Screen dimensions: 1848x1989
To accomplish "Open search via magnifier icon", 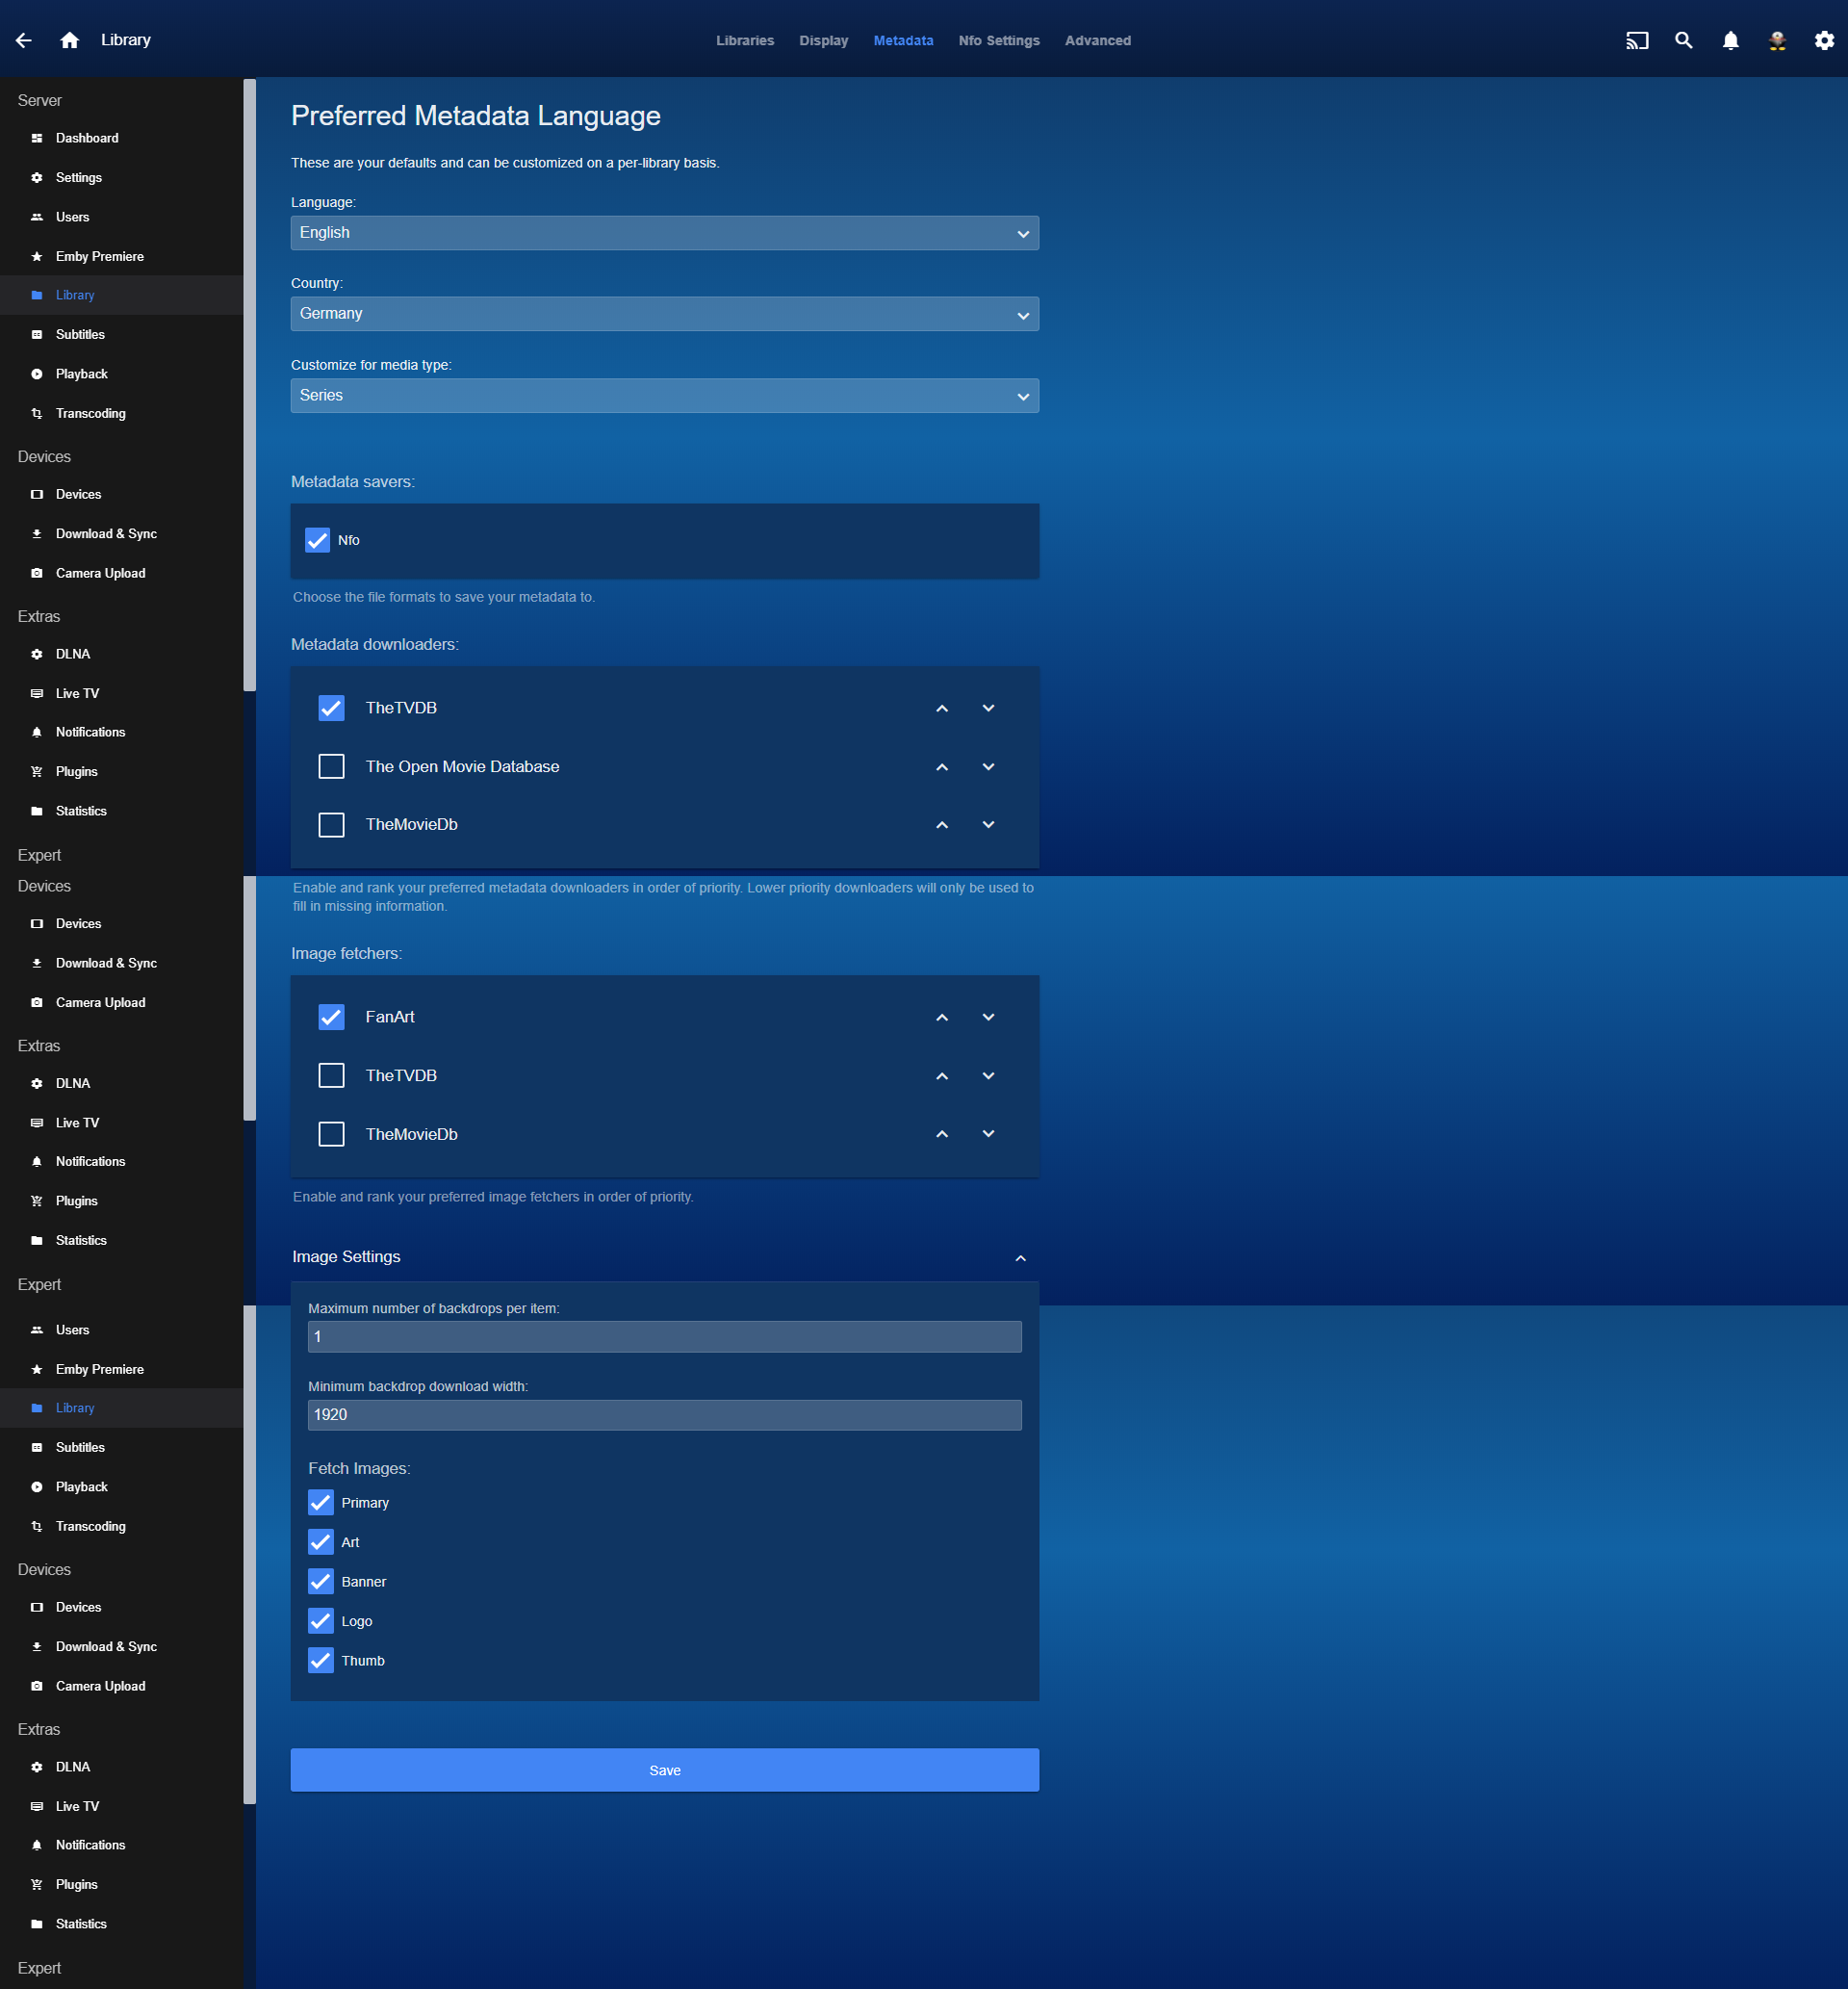I will pos(1684,40).
